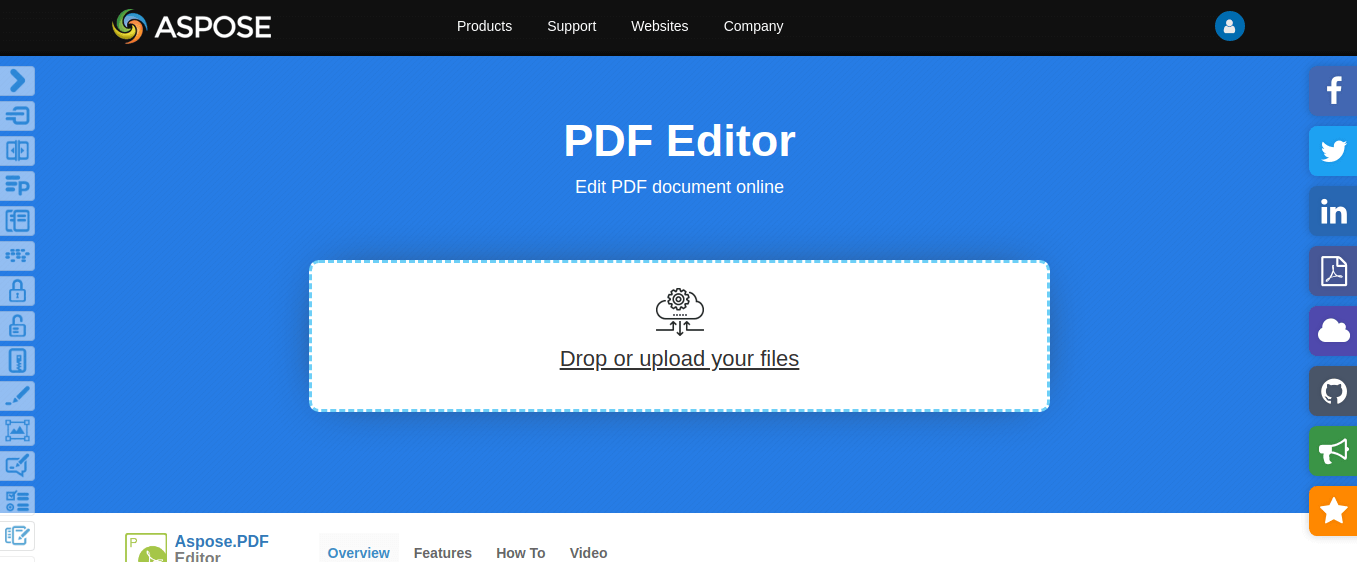The image size is (1357, 562).
Task: Open the image resize tool icon
Action: pyautogui.click(x=17, y=431)
